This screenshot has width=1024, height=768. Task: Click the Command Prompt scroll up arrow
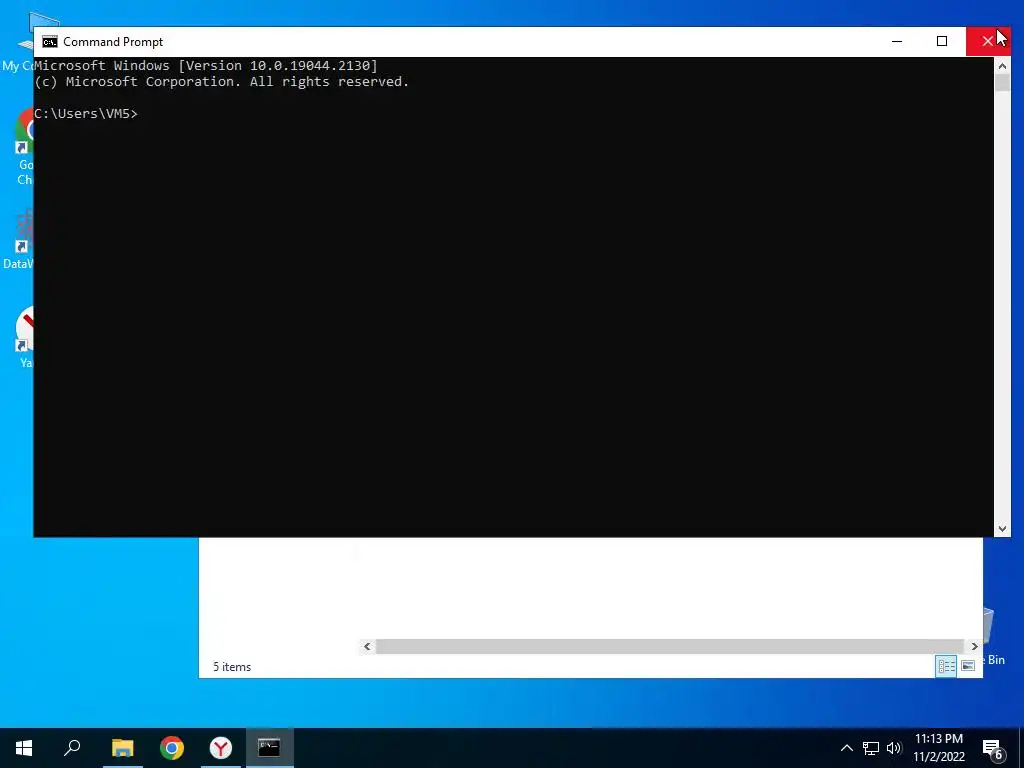click(1002, 65)
